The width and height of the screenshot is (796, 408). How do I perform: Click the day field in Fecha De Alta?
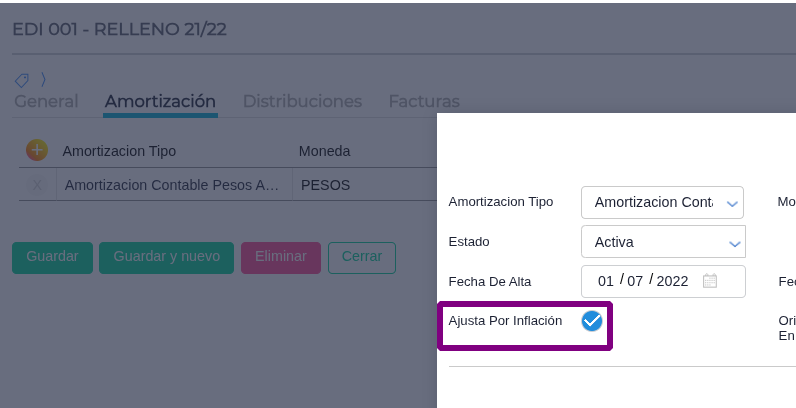point(606,281)
